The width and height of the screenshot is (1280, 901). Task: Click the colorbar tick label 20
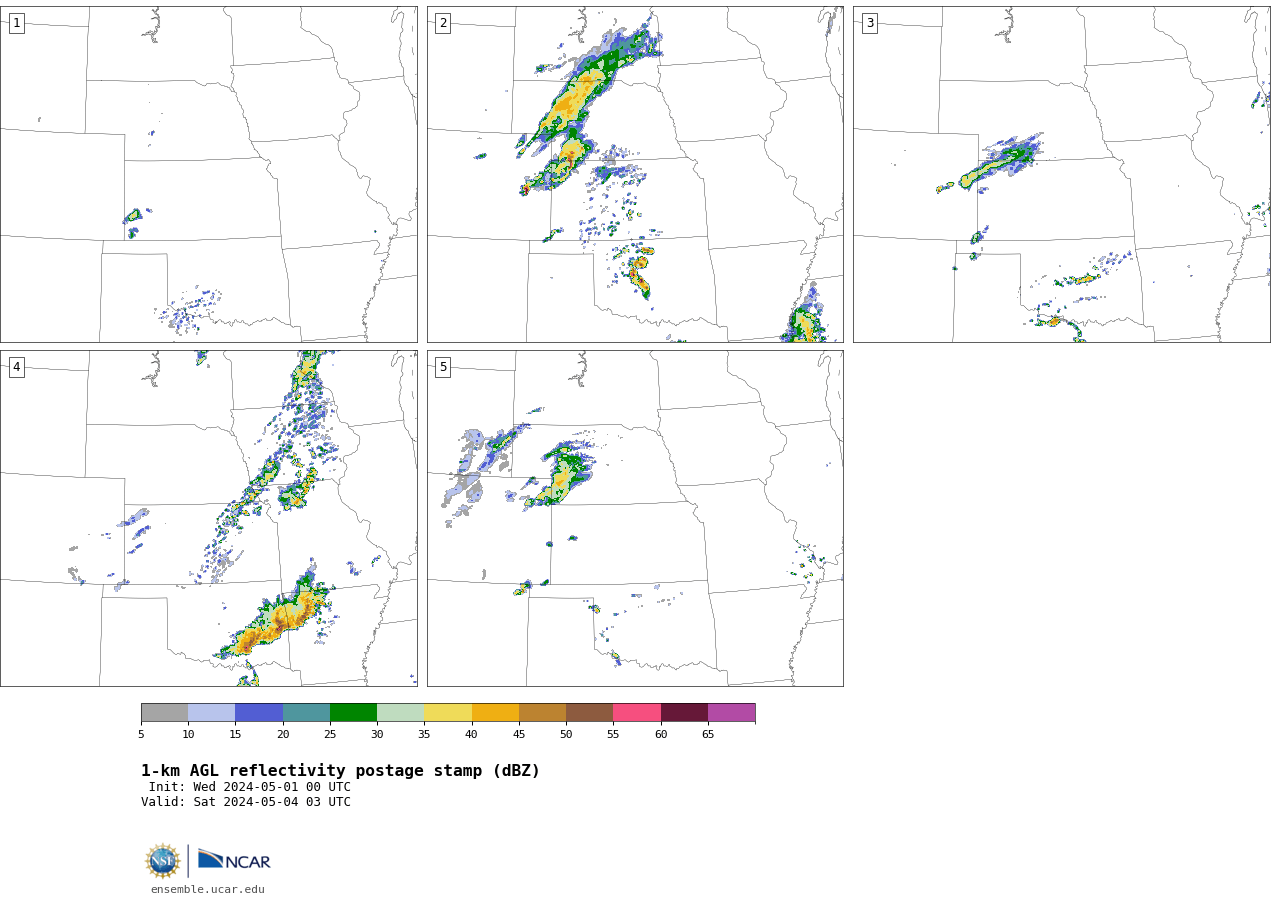(x=283, y=734)
